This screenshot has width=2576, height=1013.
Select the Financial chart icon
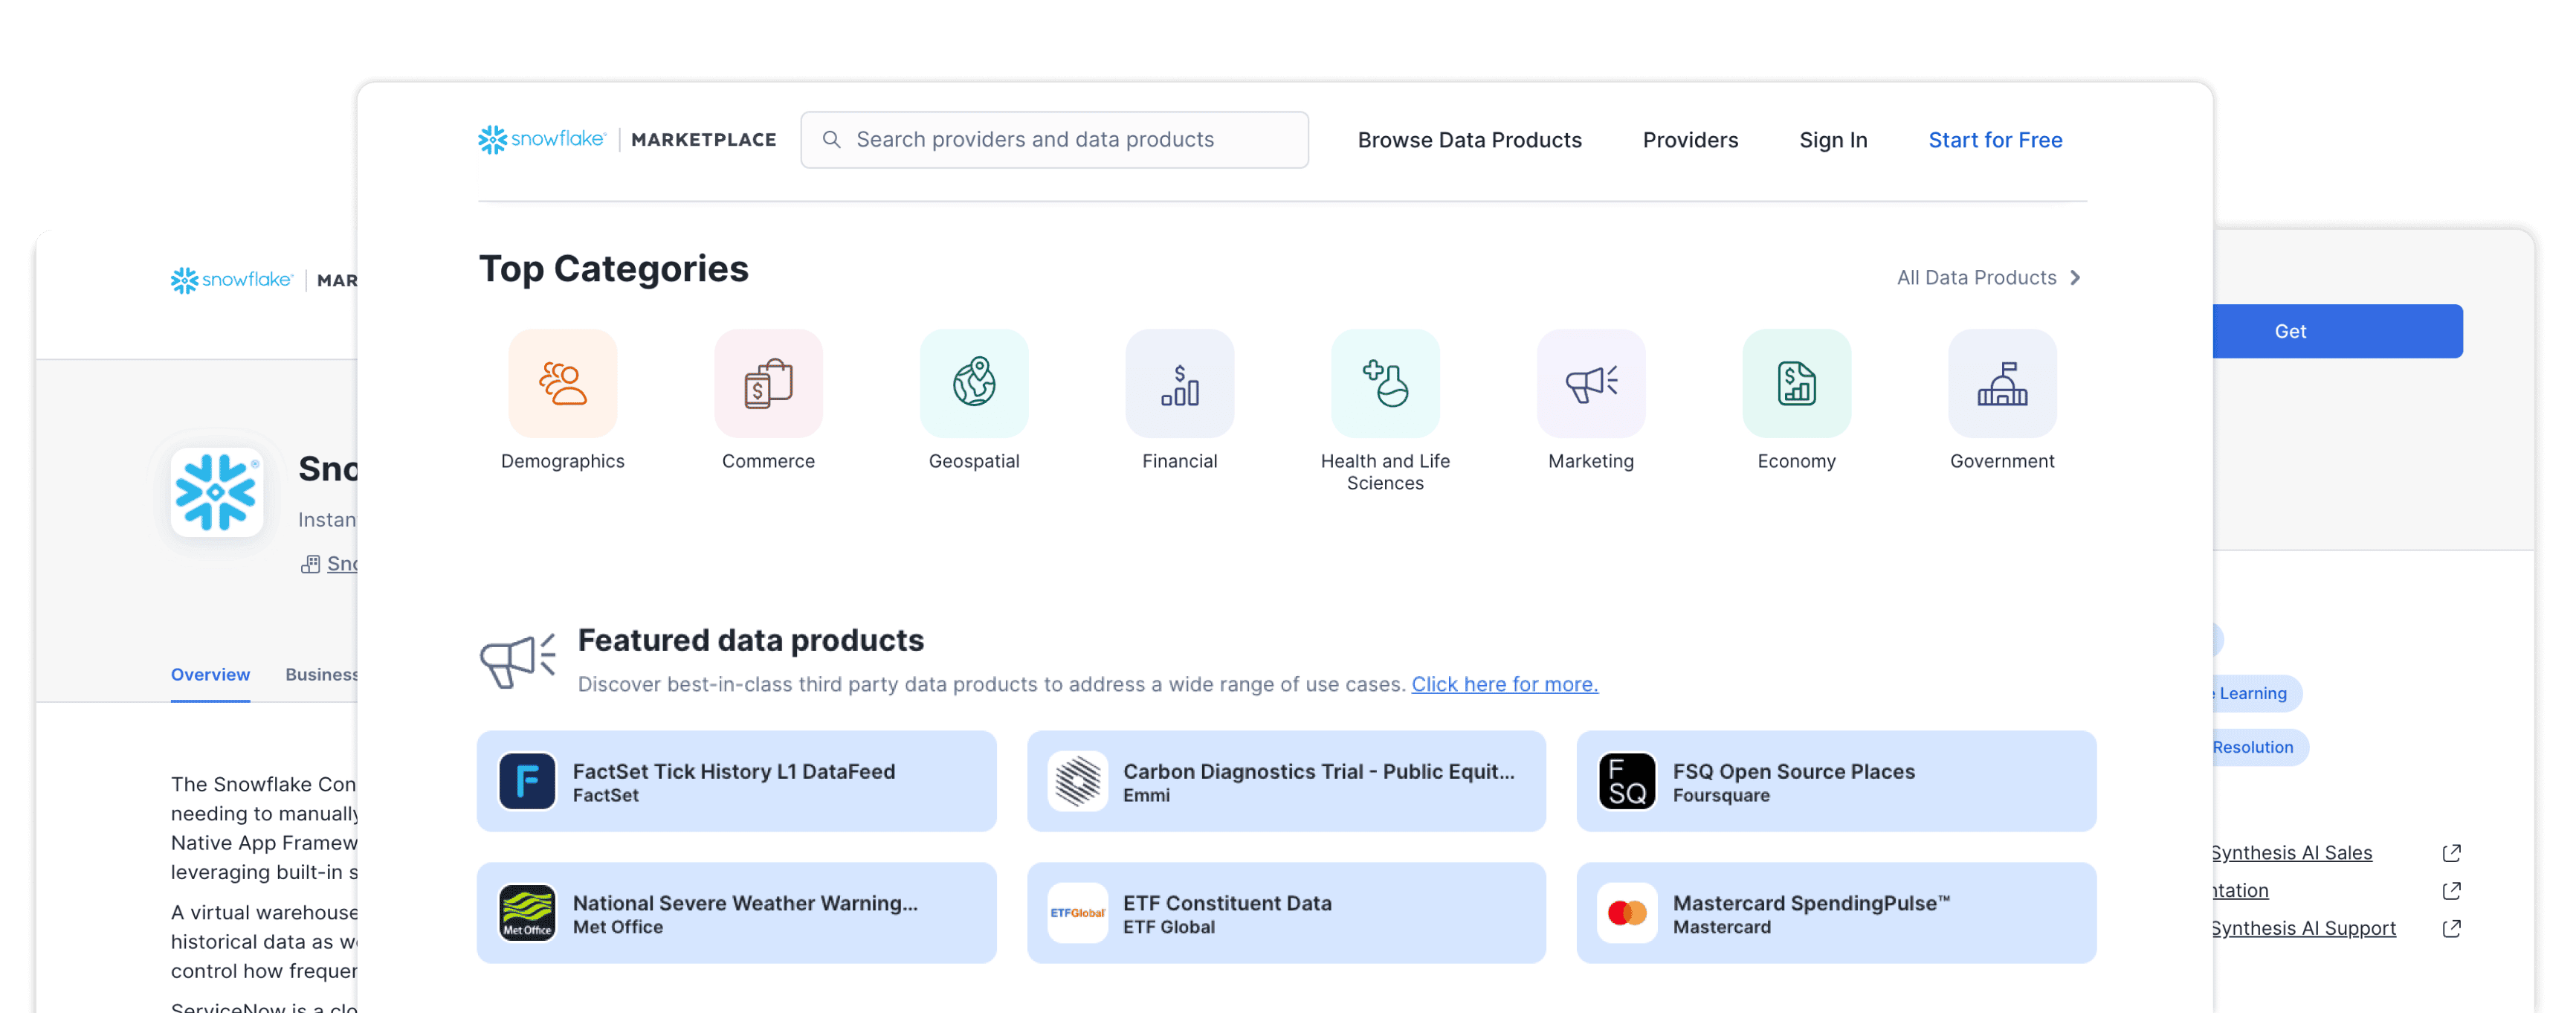point(1179,383)
